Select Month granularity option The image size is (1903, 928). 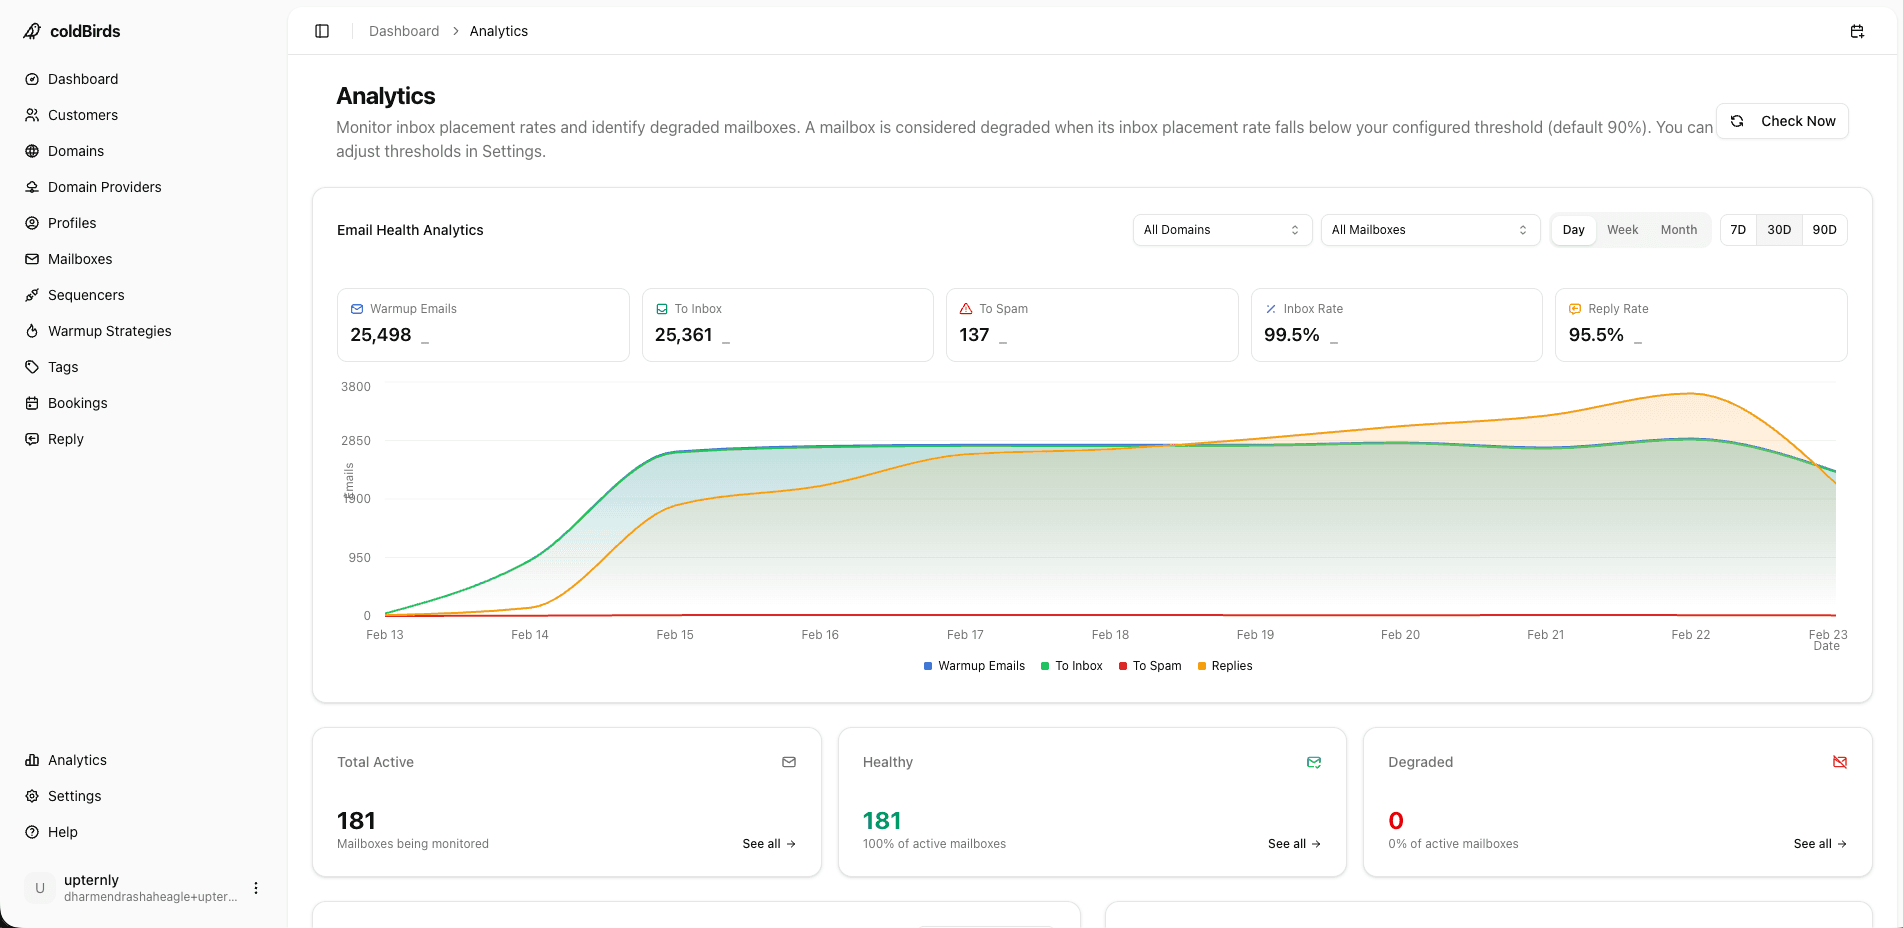click(1678, 229)
